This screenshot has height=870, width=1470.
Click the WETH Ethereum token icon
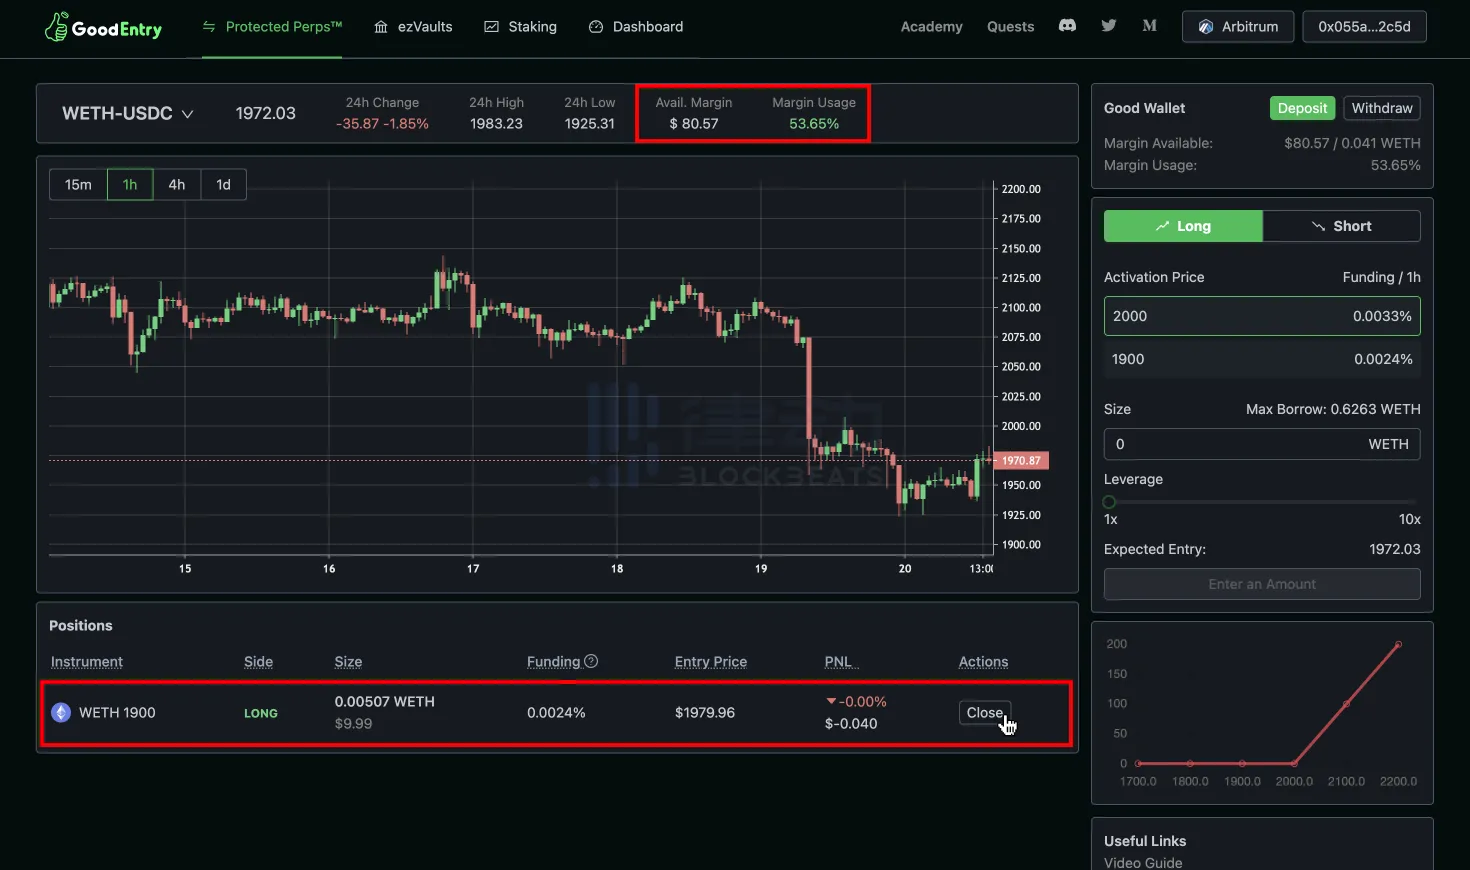click(x=61, y=713)
